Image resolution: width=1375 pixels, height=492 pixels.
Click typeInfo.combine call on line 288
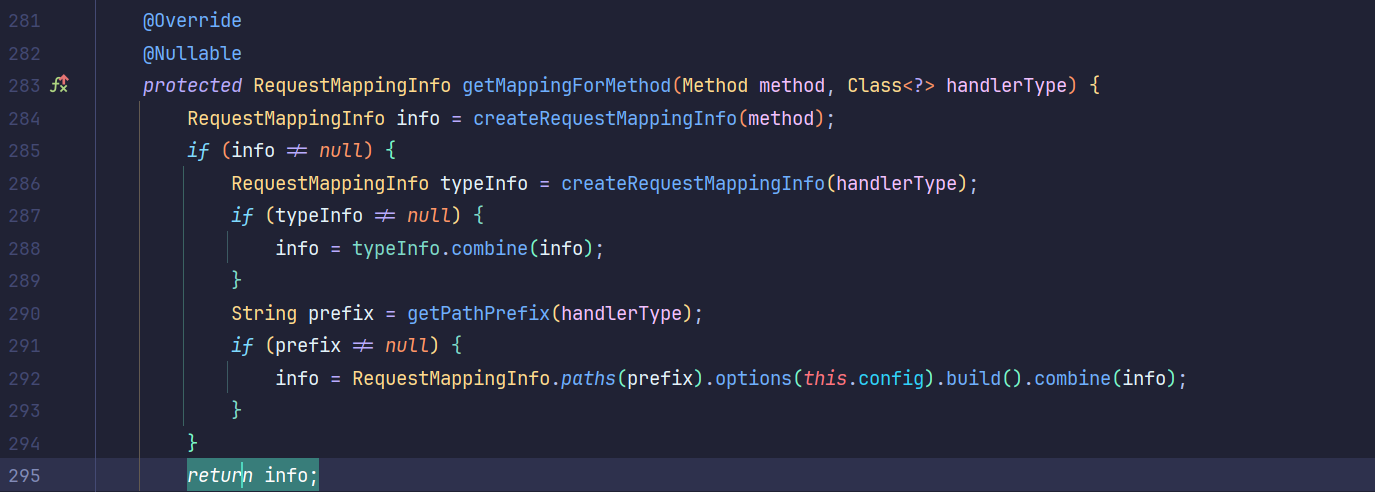[489, 249]
